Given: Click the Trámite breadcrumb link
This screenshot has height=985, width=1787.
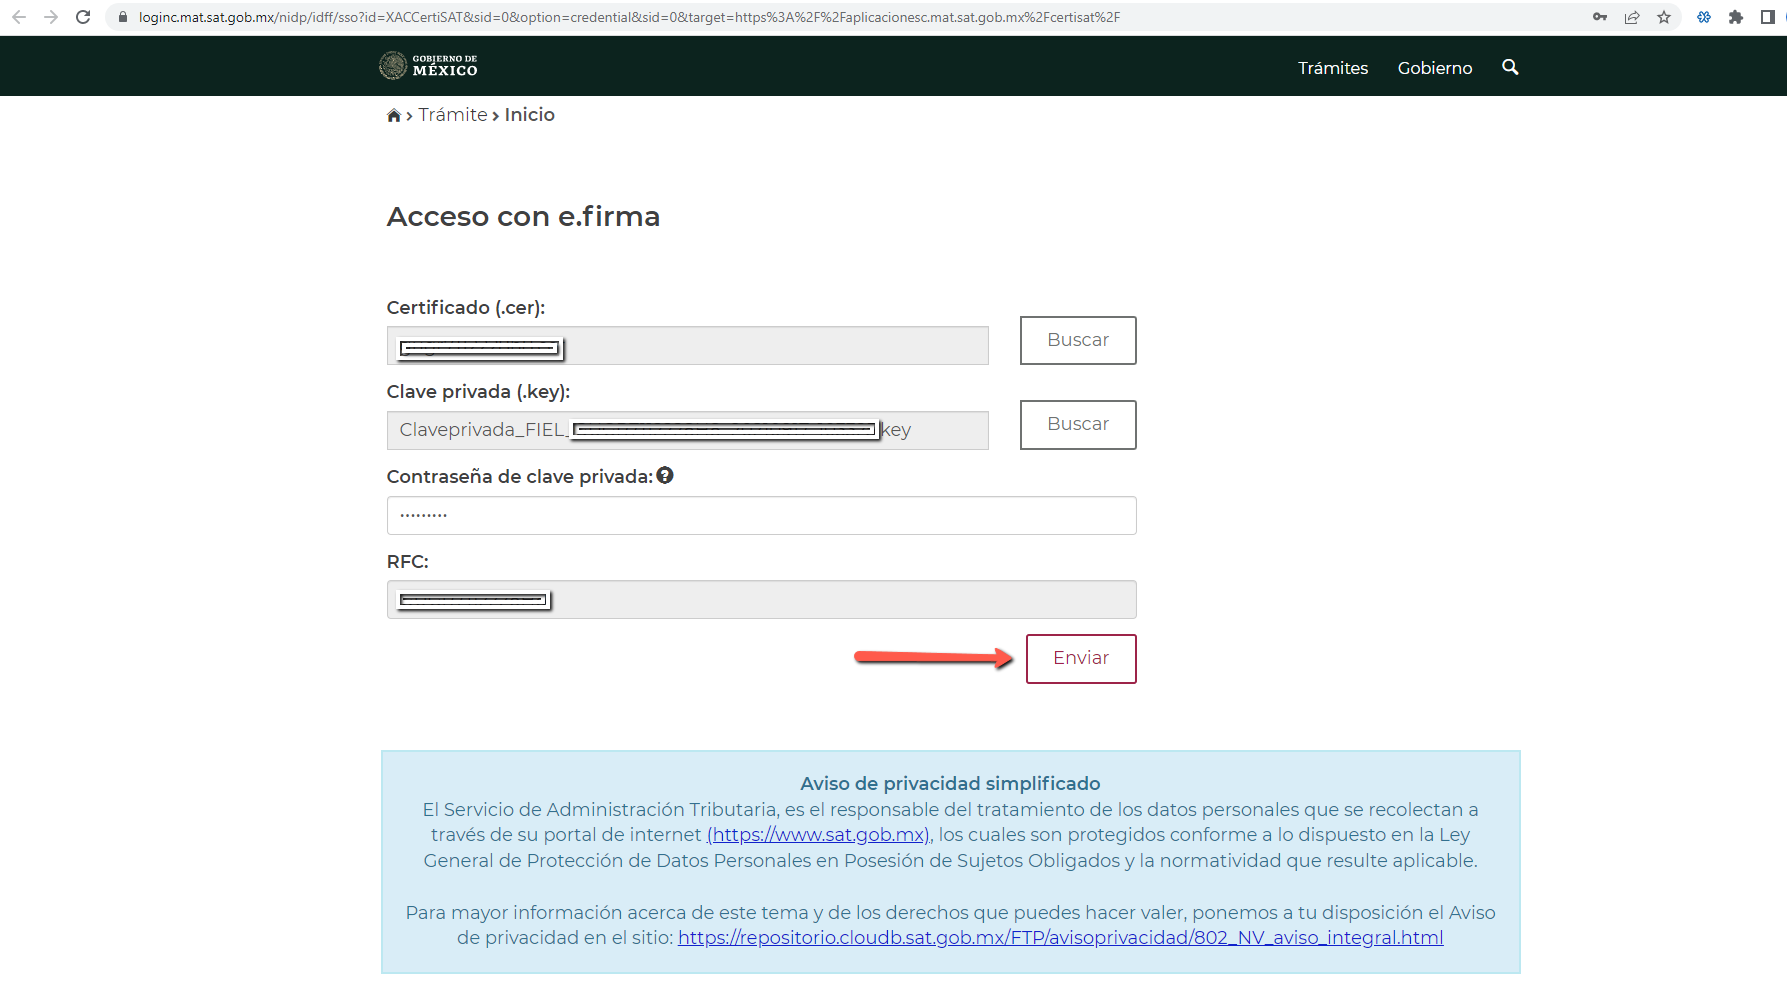Looking at the screenshot, I should click(452, 115).
